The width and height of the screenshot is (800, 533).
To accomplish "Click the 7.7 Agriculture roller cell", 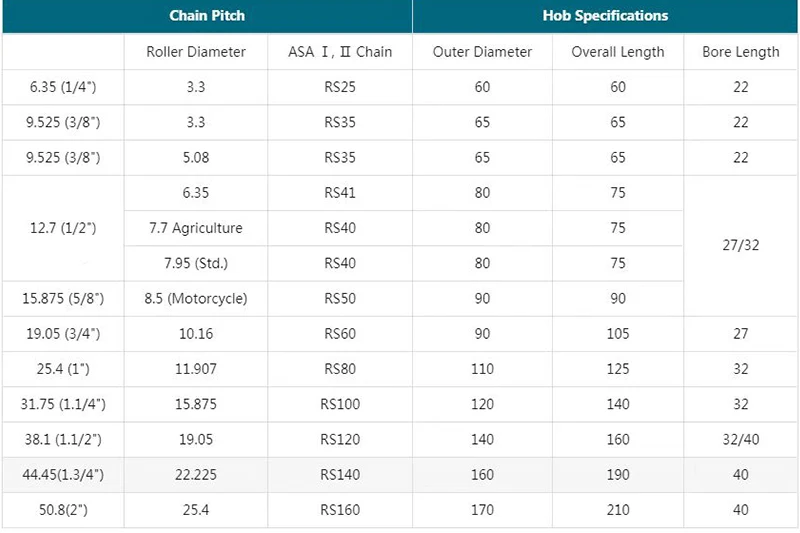I will 196,228.
